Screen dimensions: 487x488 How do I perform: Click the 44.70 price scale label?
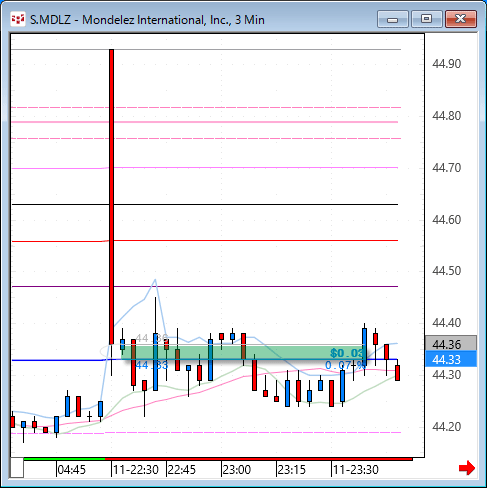446,168
